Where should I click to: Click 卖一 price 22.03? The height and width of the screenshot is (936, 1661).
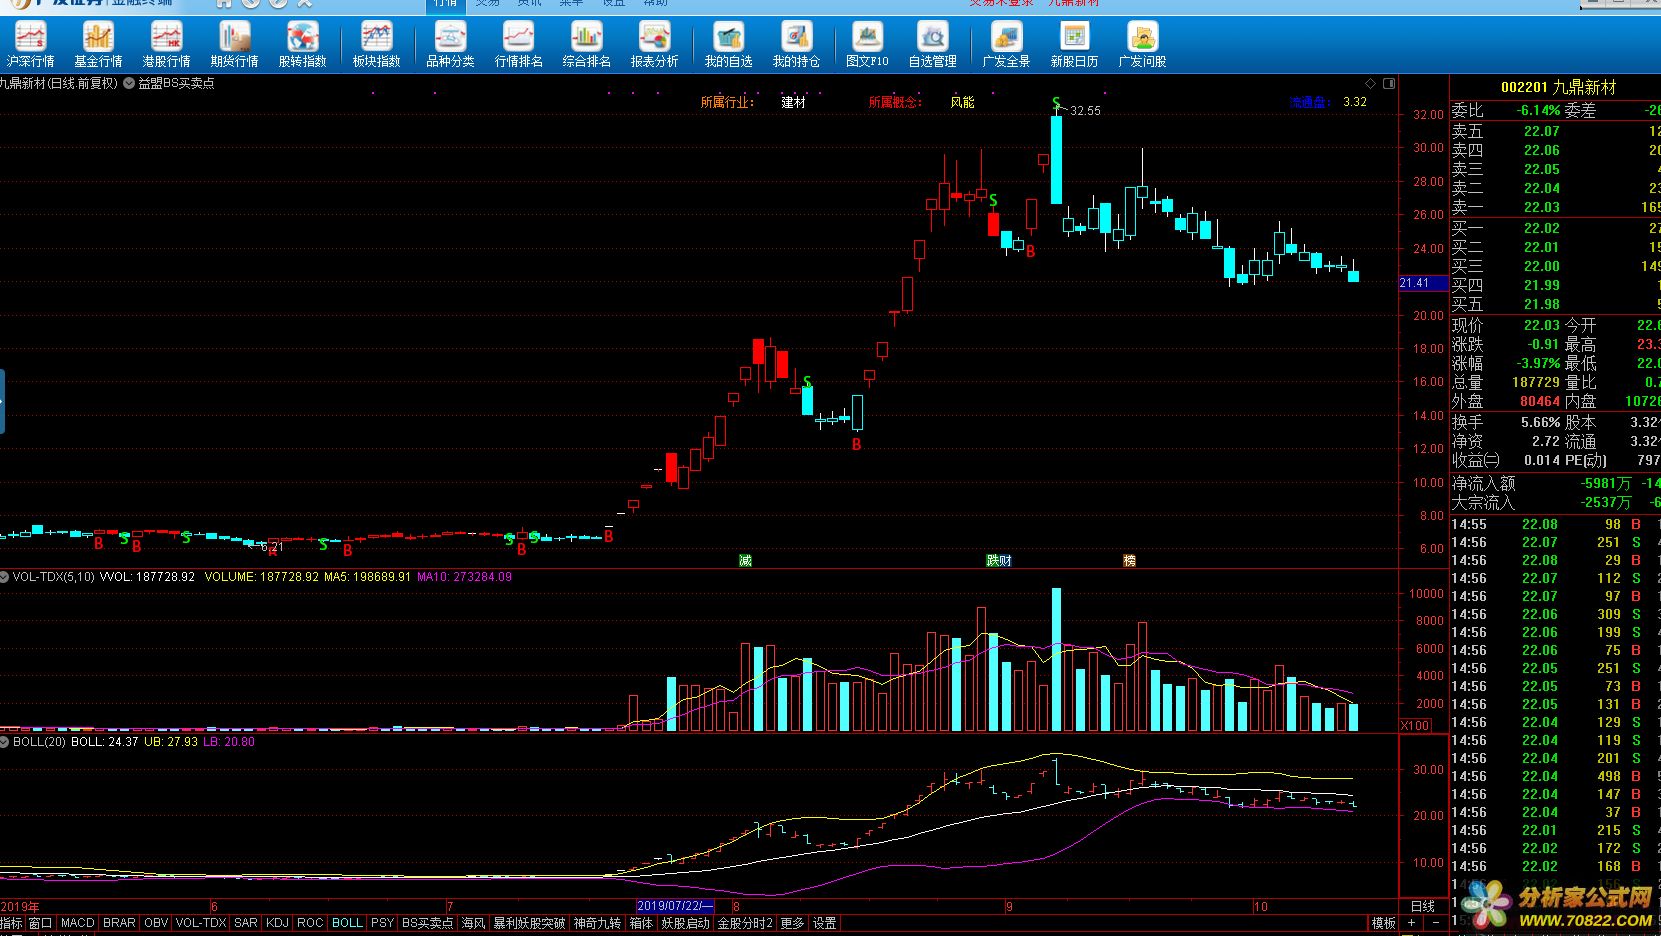[x=1541, y=207]
